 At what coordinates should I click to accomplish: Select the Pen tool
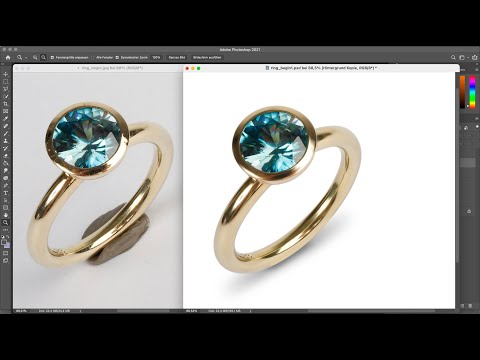coord(6,185)
